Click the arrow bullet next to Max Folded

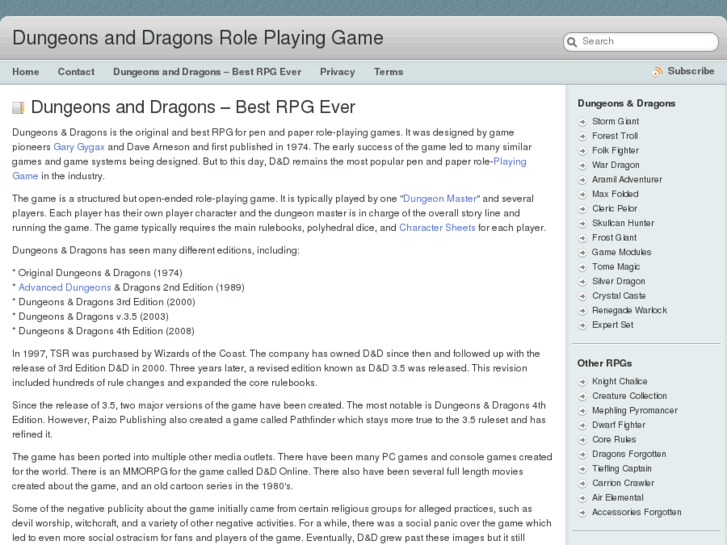click(x=582, y=194)
